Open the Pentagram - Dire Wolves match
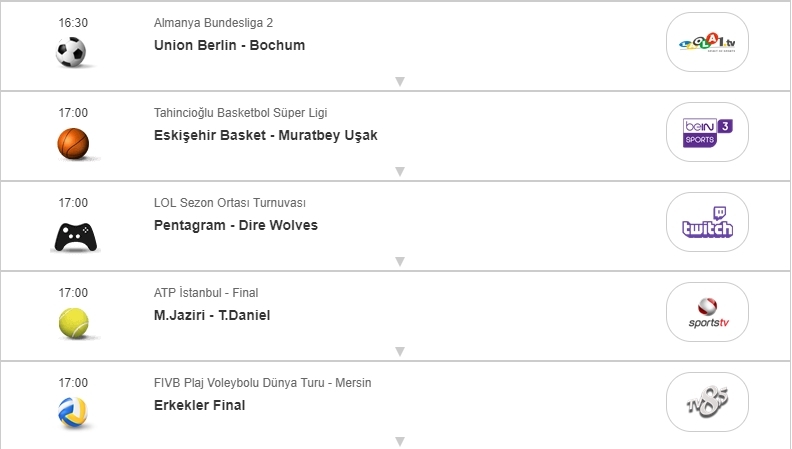792x449 pixels. coord(236,225)
